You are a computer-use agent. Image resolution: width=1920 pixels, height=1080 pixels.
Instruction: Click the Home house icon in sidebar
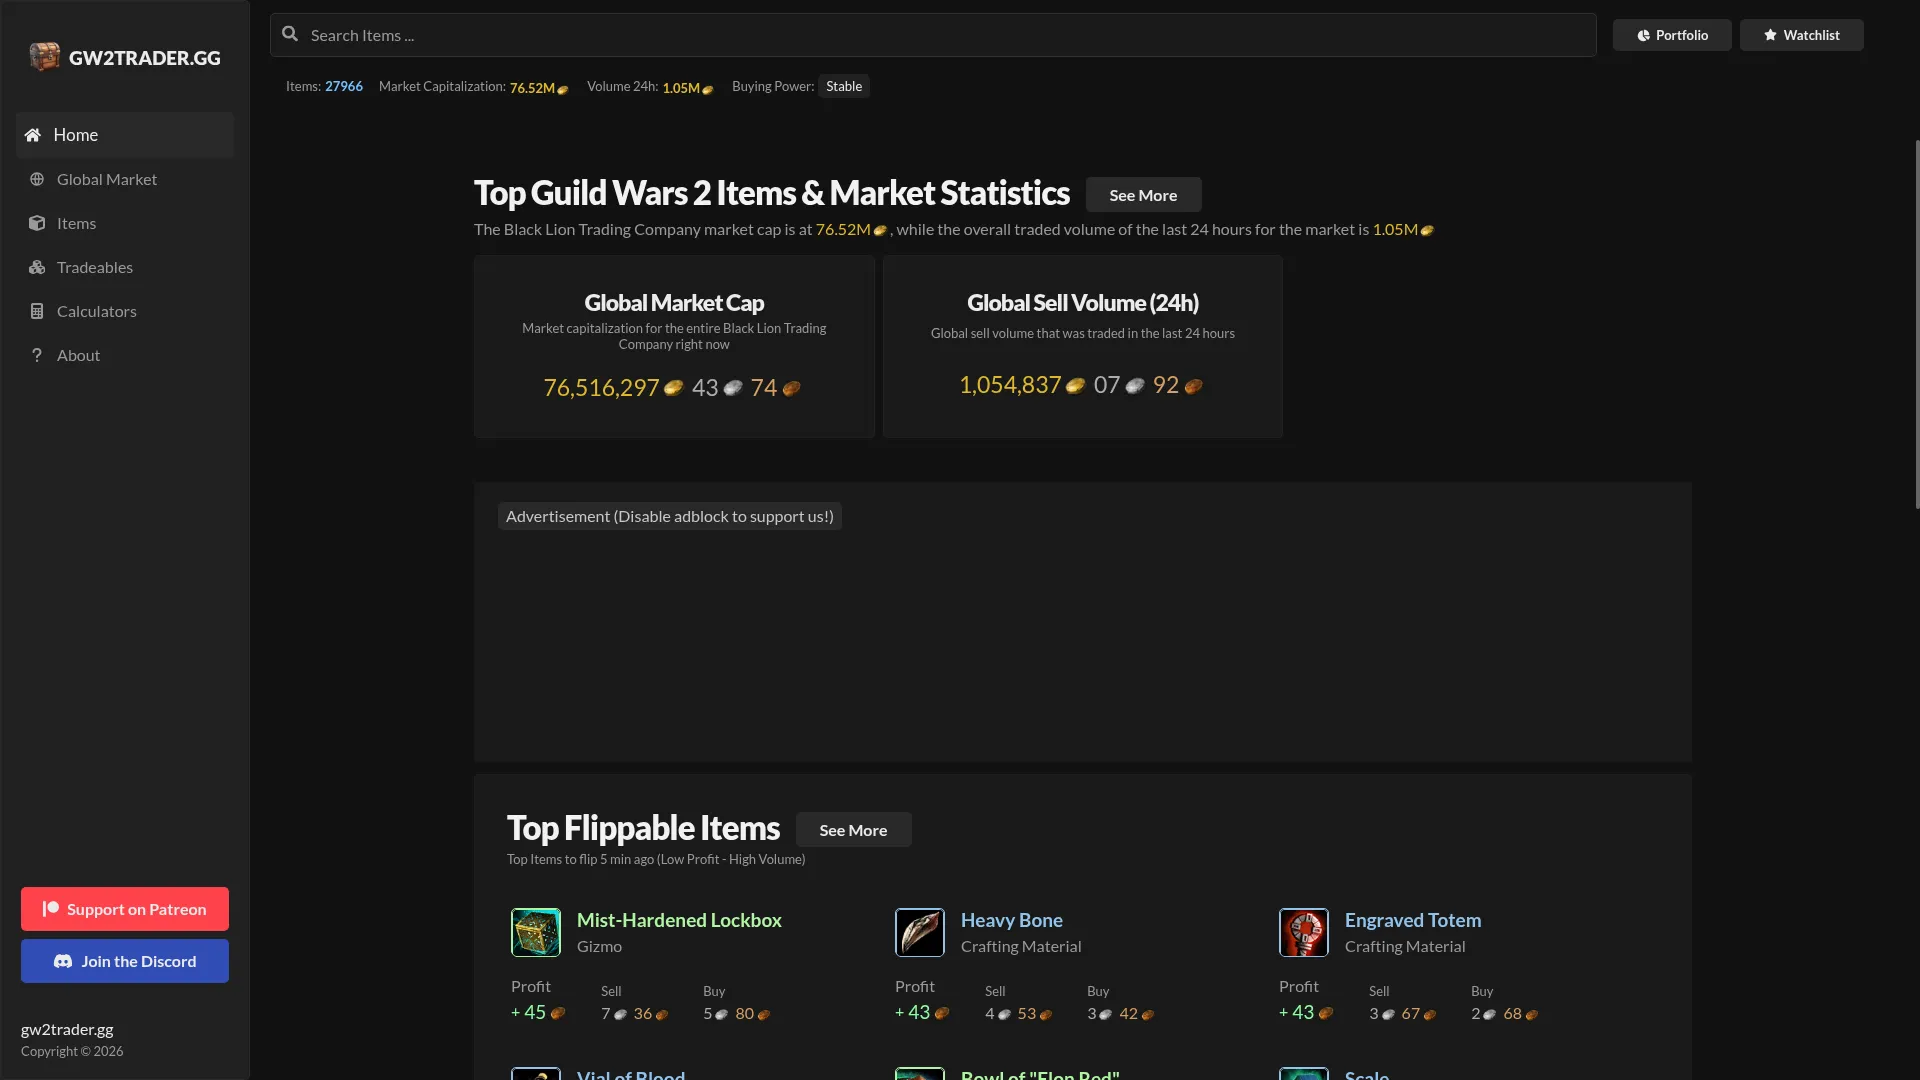point(33,135)
